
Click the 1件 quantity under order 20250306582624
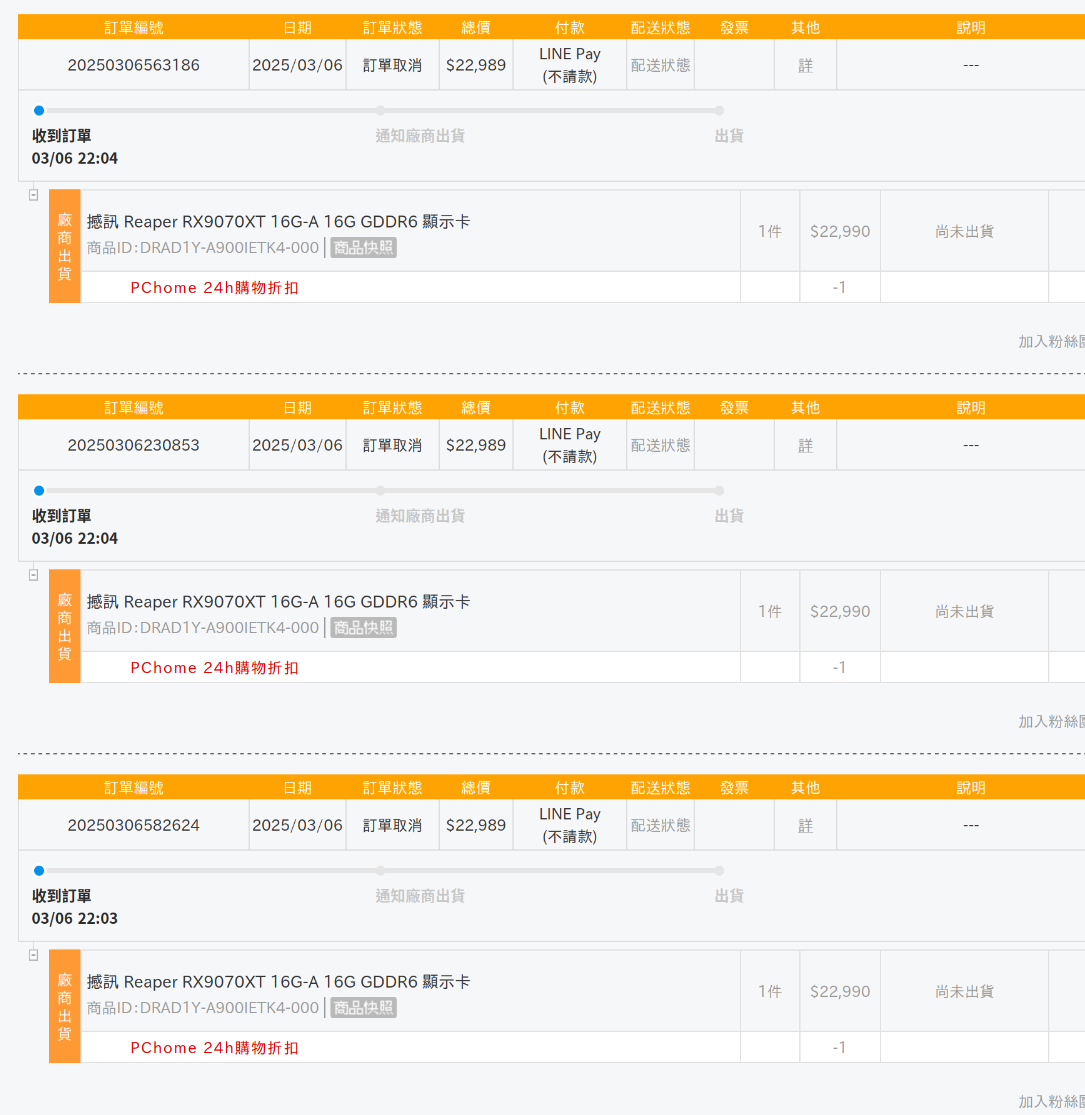[770, 992]
